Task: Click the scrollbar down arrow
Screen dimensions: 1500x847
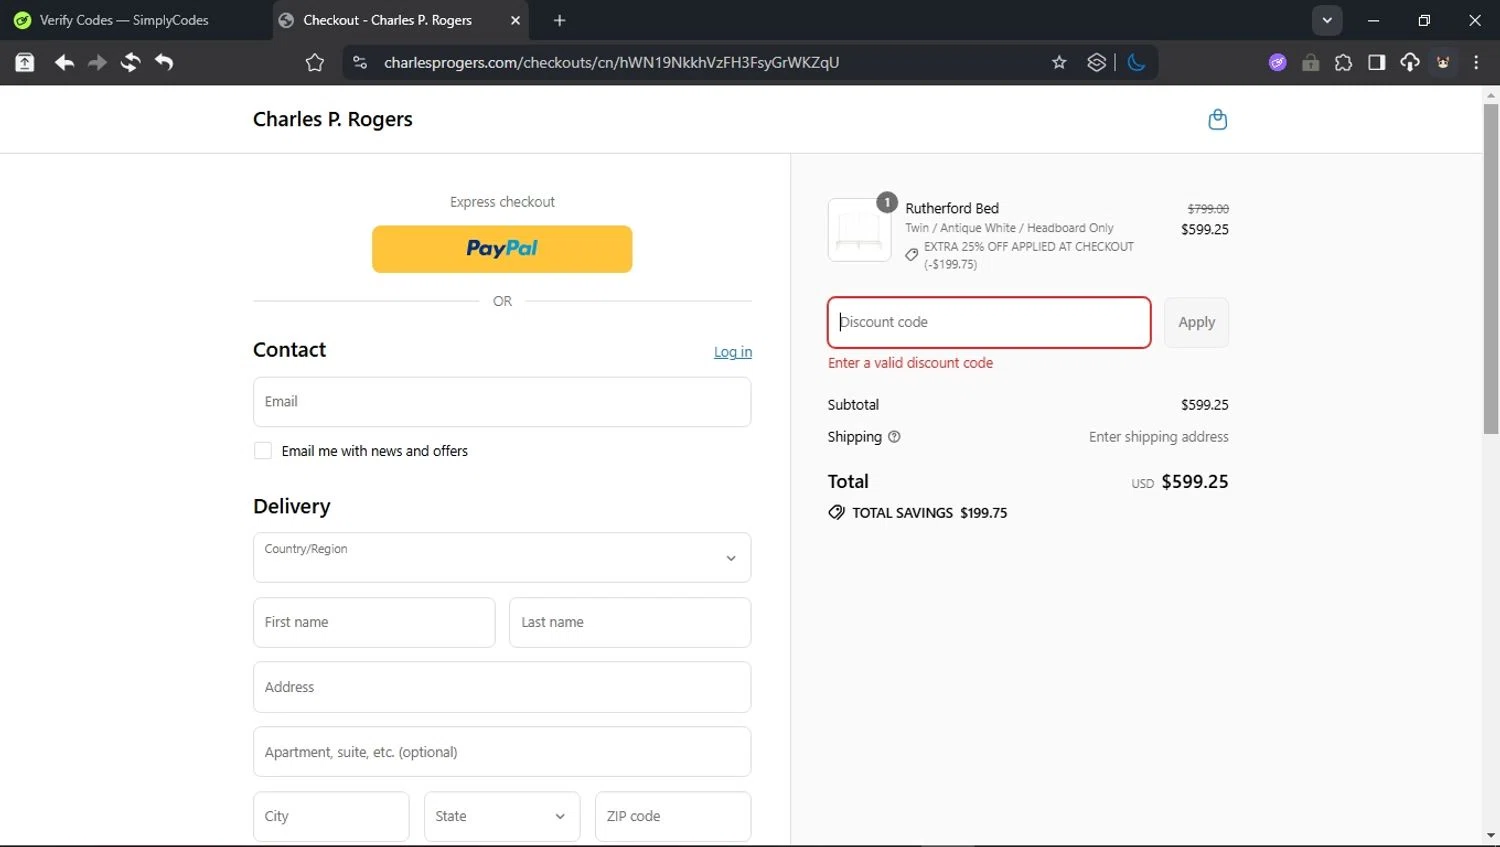Action: [1491, 835]
